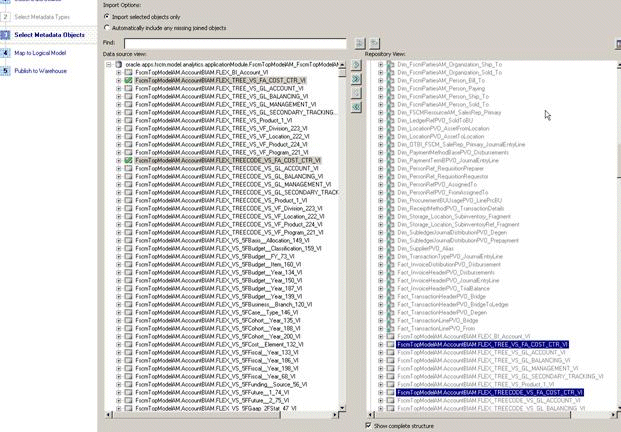Expand Dim_FscmPartiesAM_Person_Paying in repository view
The height and width of the screenshot is (432, 621).
(x=381, y=88)
